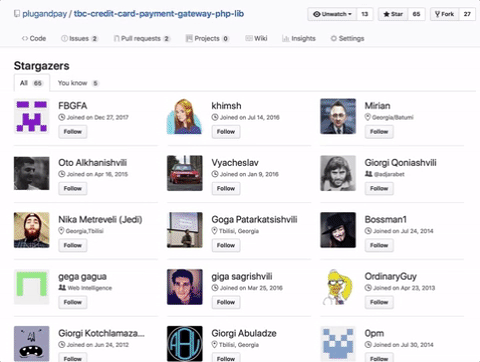This screenshot has width=480, height=362.
Task: Click Giorgi Abuladze's circular logo avatar
Action: [x=185, y=344]
